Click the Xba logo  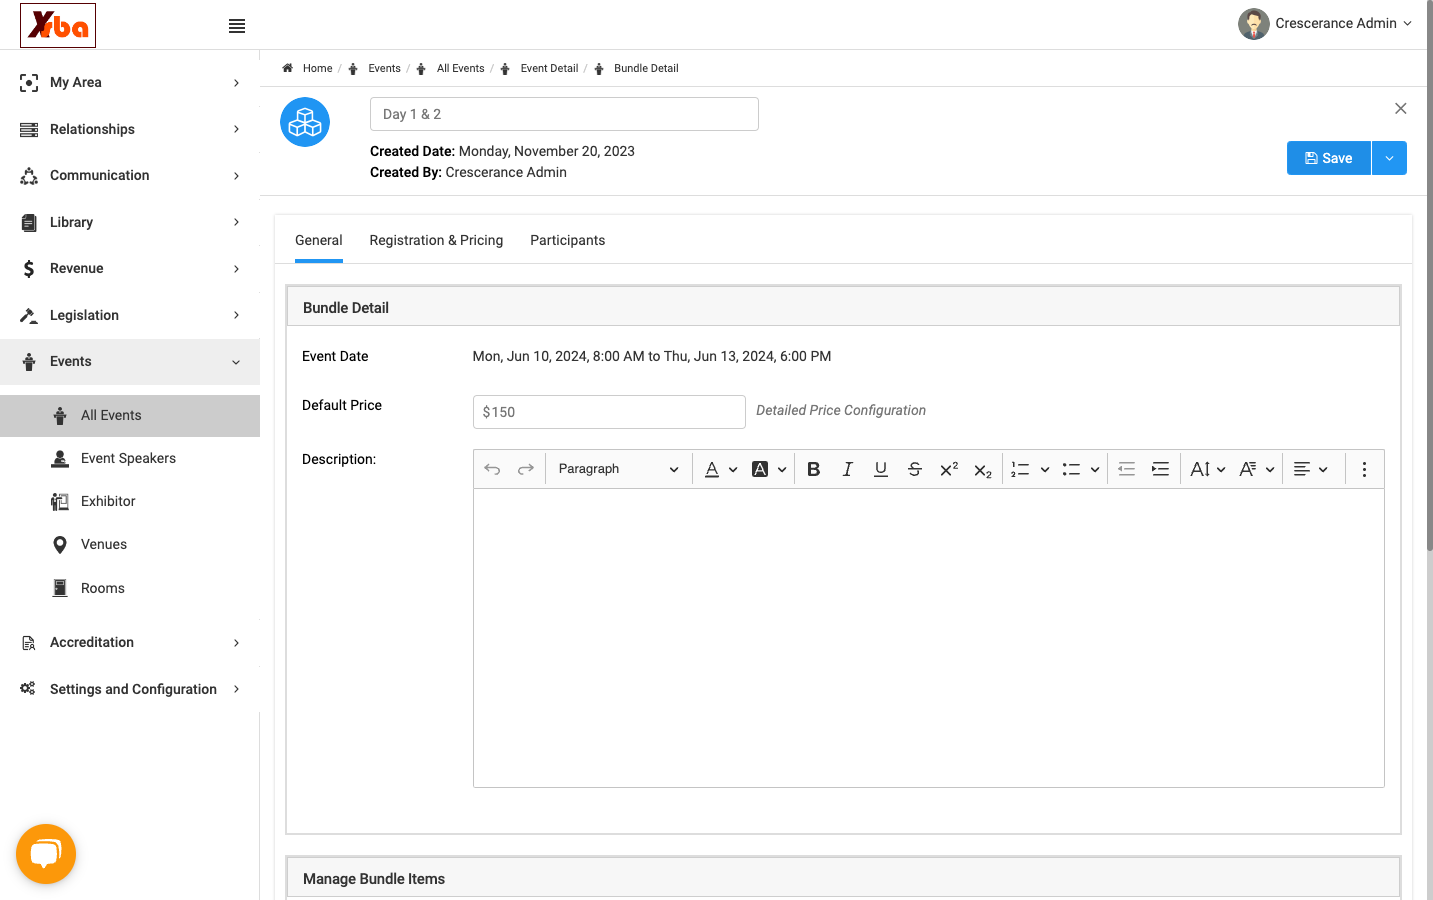tap(58, 25)
